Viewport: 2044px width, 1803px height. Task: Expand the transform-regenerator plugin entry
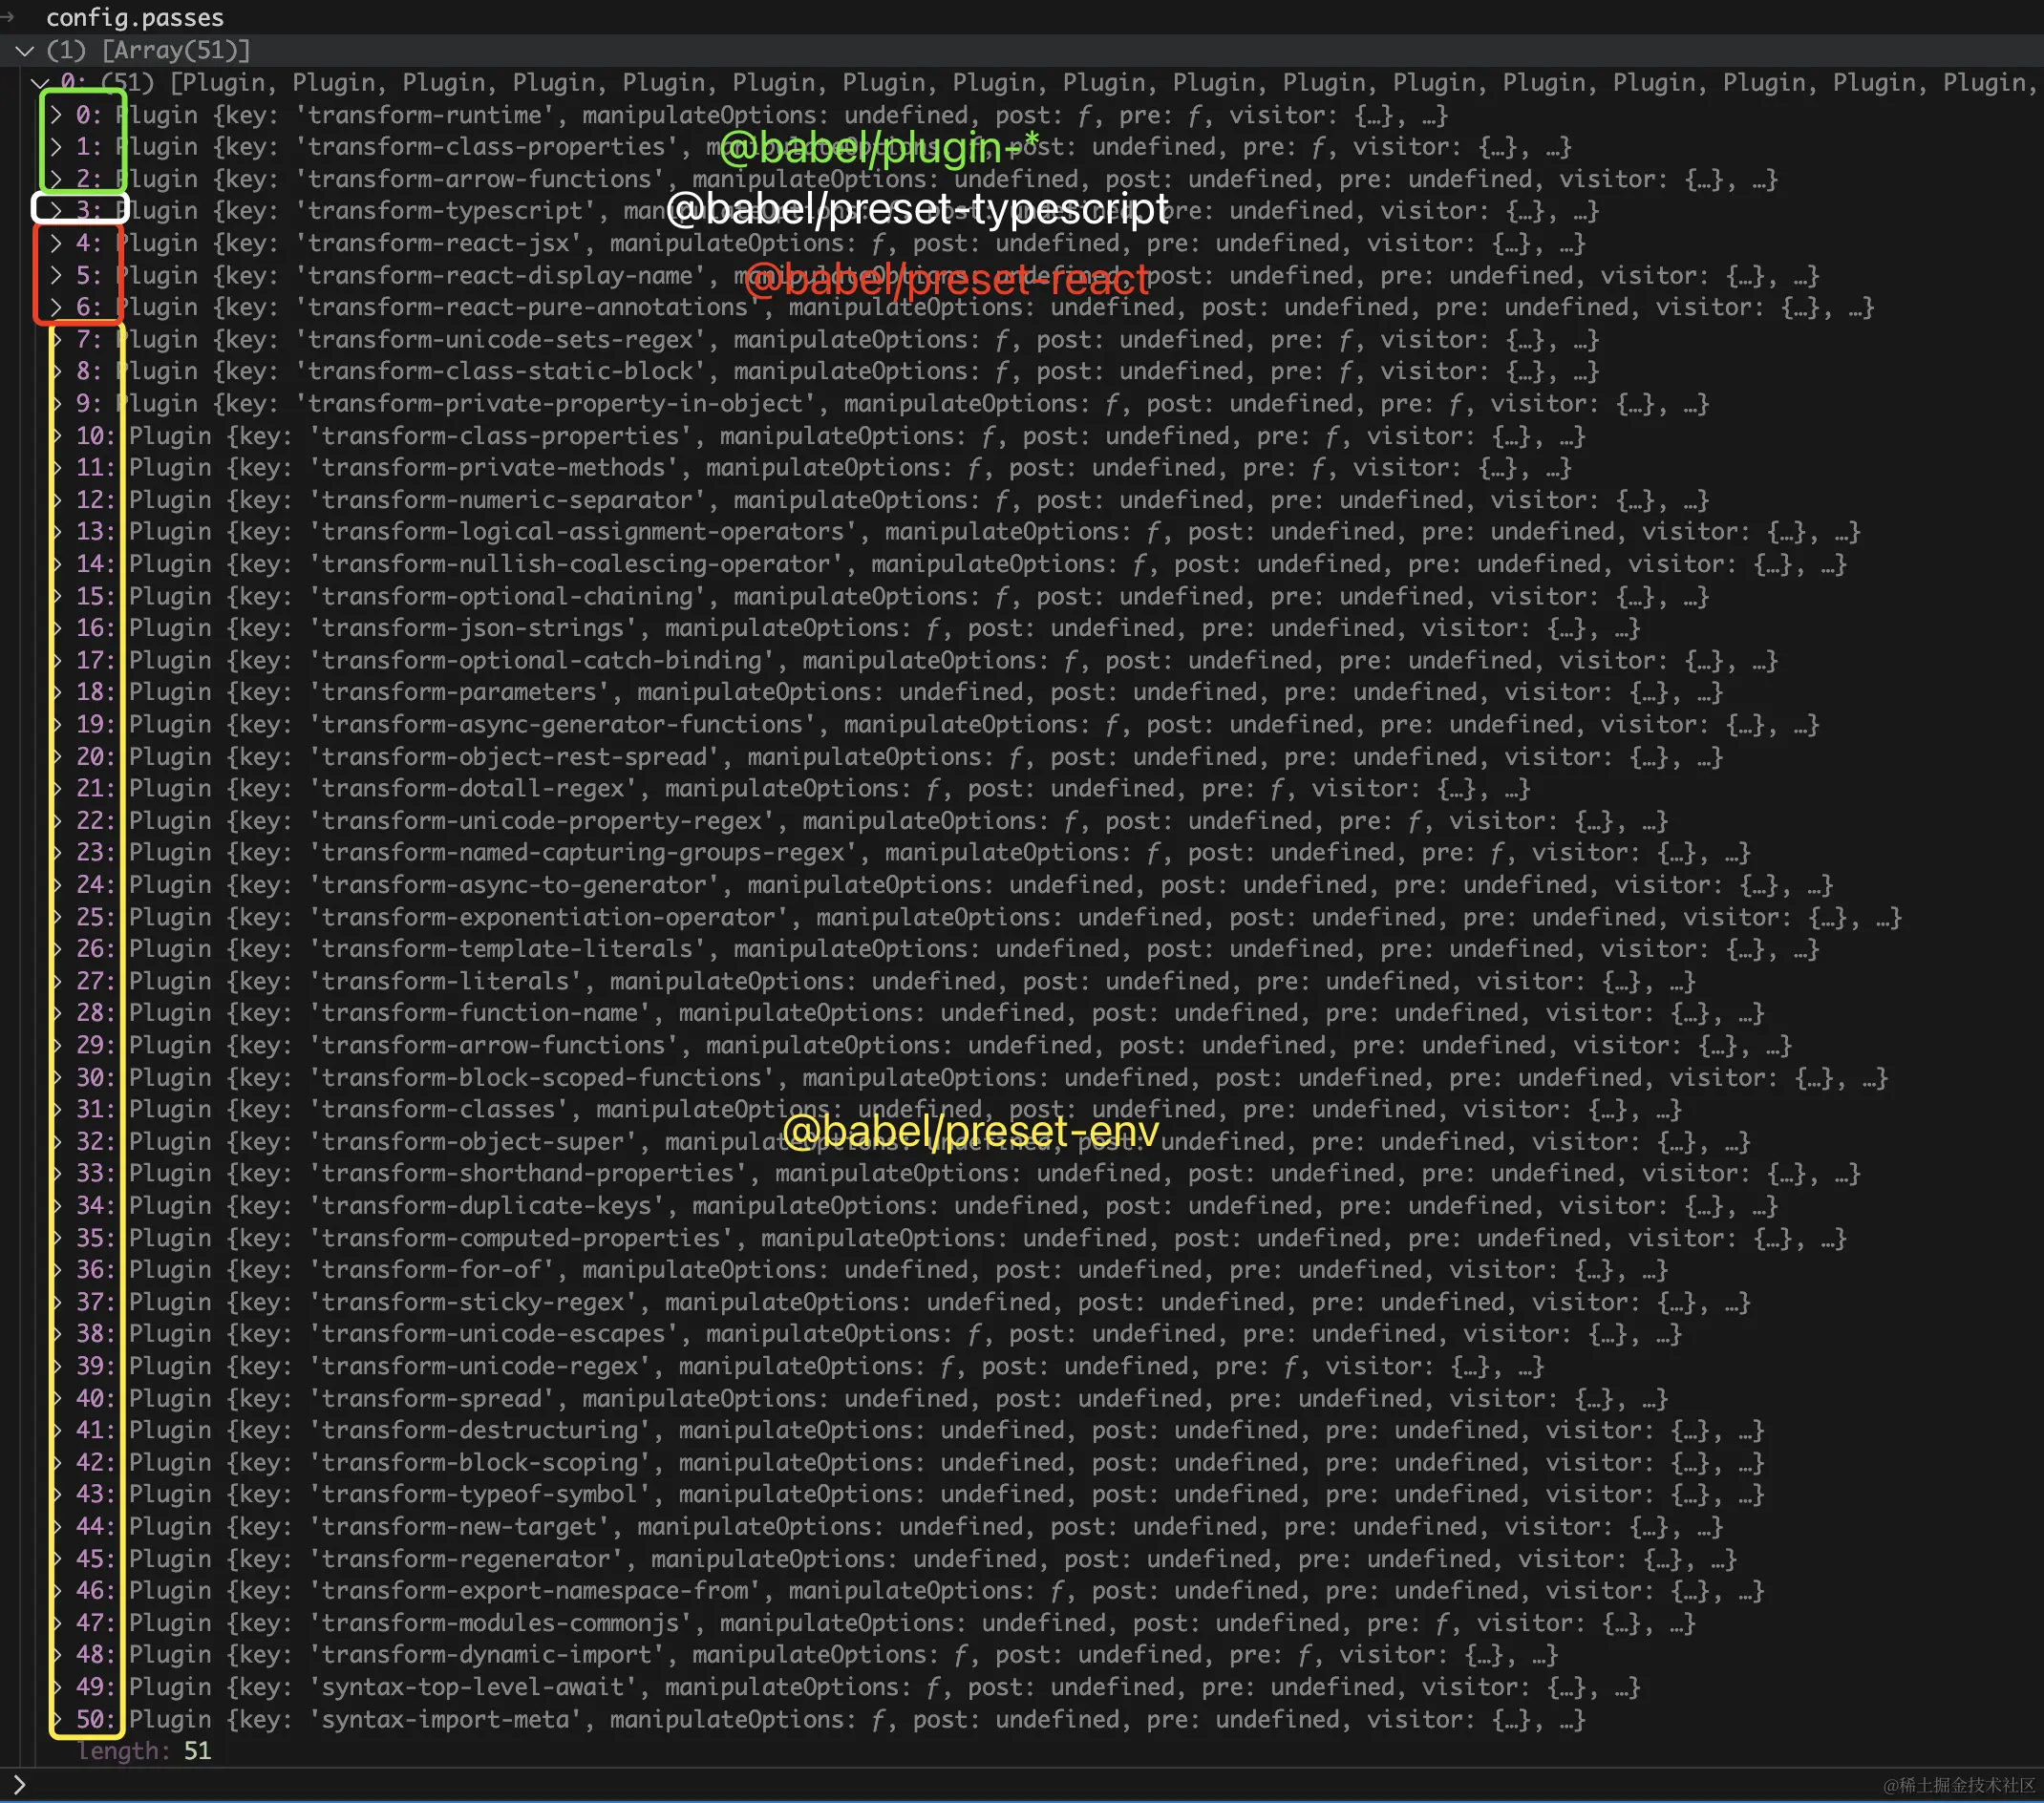[57, 1558]
